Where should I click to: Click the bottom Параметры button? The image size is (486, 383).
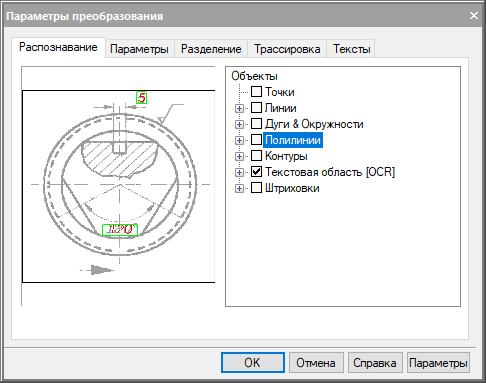coord(438,363)
